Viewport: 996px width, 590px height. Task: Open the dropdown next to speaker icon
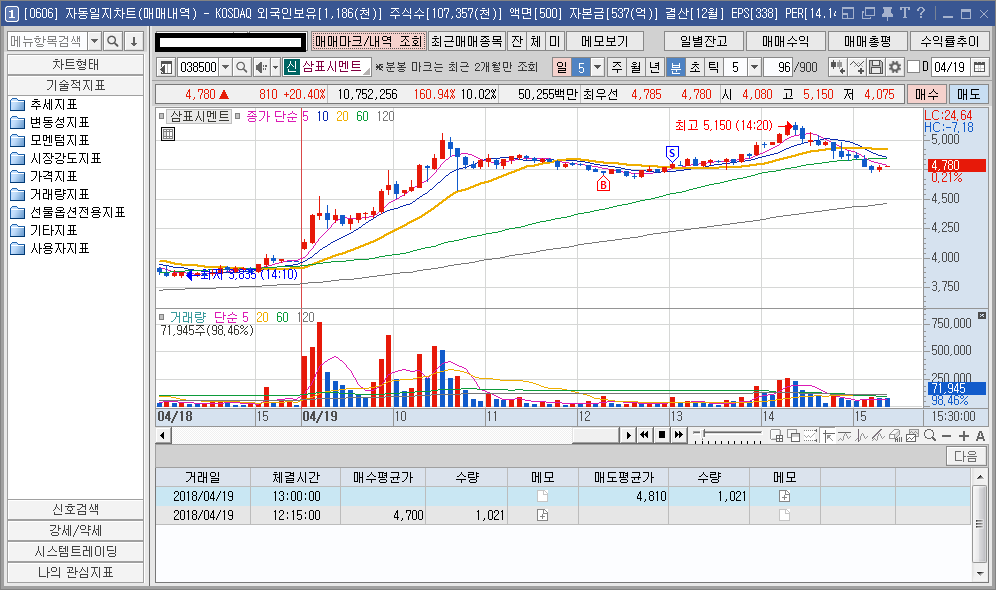coord(275,67)
